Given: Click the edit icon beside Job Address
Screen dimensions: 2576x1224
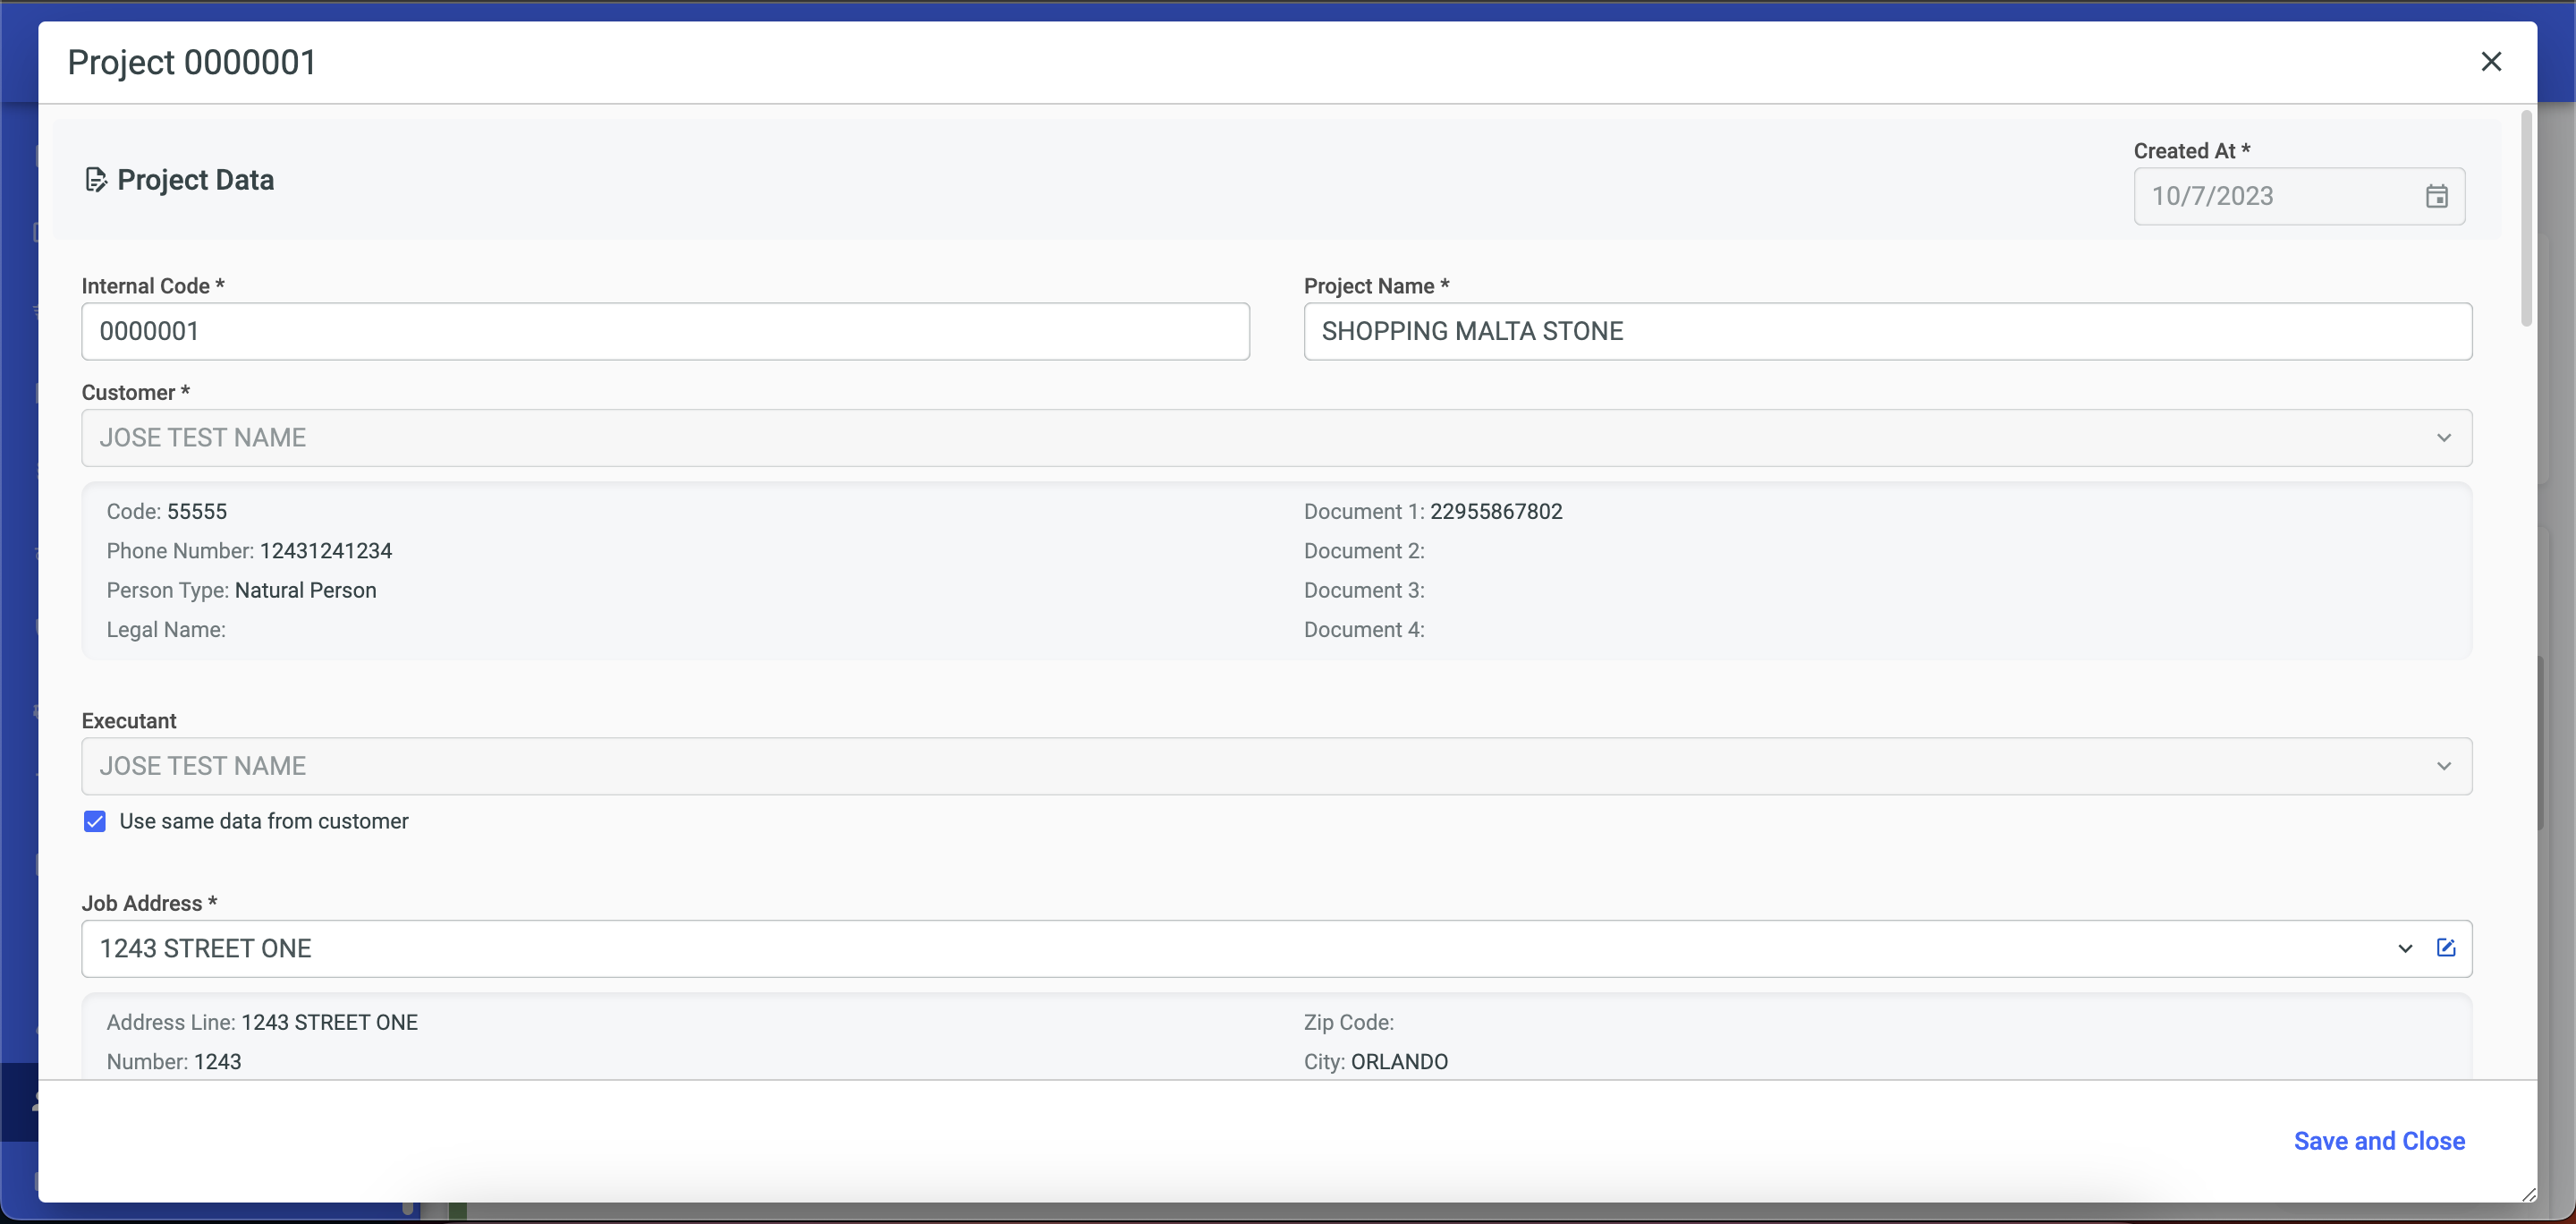Looking at the screenshot, I should 2445,948.
